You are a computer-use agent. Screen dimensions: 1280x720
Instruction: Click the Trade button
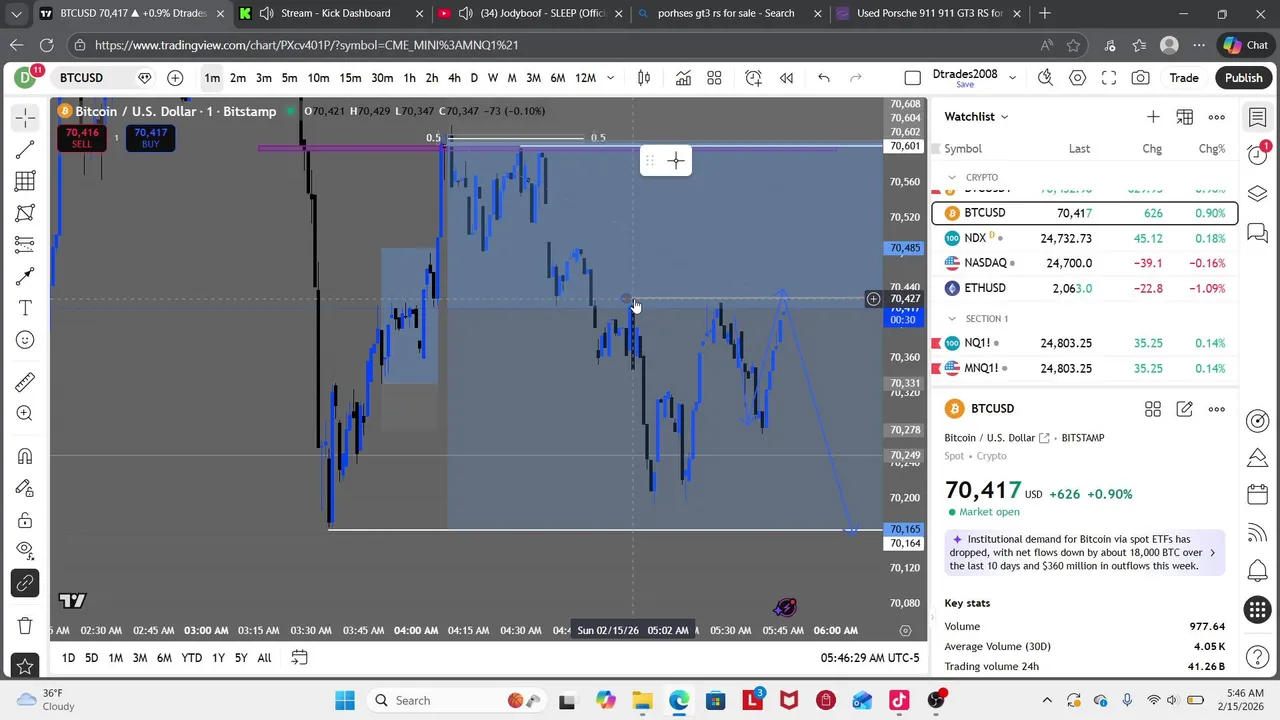(1184, 78)
